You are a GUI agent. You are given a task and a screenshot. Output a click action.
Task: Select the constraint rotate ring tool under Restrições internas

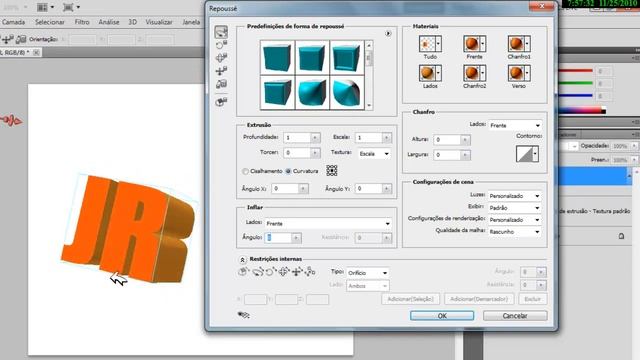coord(257,271)
